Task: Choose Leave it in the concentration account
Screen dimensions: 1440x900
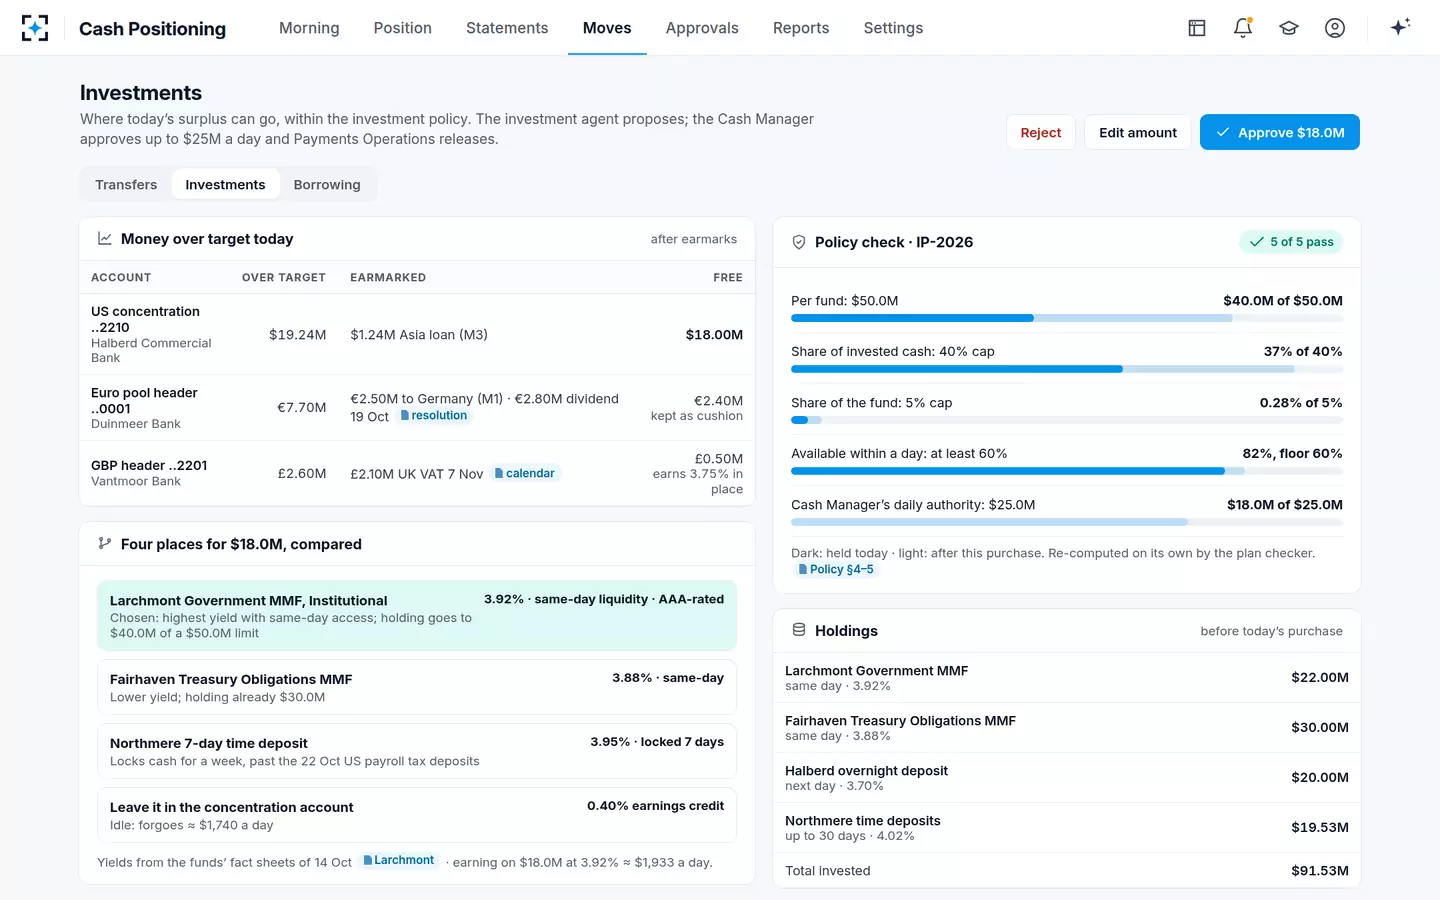Action: pos(417,815)
